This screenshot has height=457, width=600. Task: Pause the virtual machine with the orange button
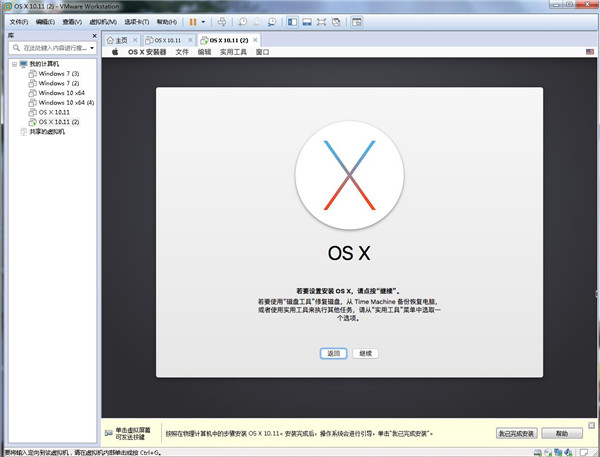pos(193,22)
